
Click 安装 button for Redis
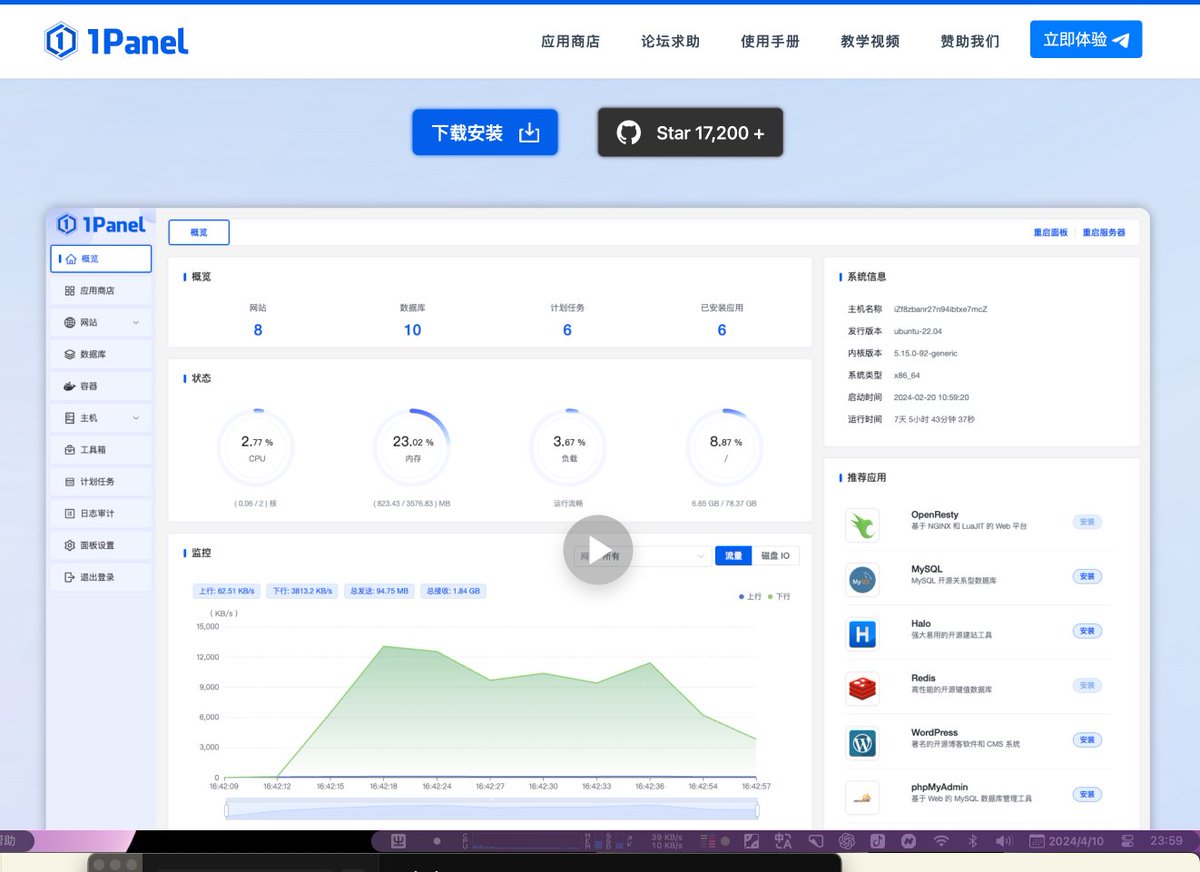coord(1087,685)
